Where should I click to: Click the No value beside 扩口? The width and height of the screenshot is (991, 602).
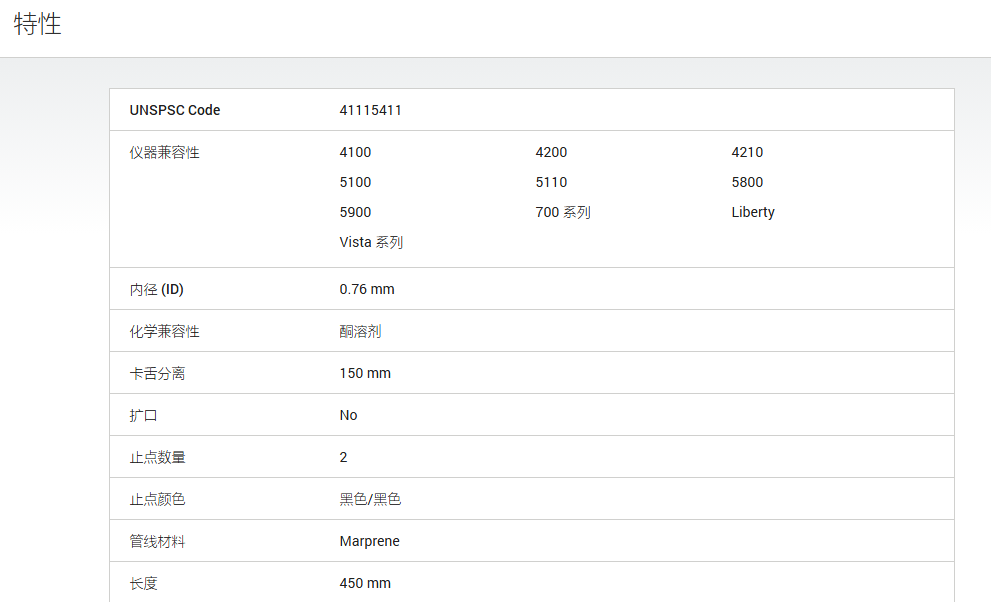(x=348, y=415)
